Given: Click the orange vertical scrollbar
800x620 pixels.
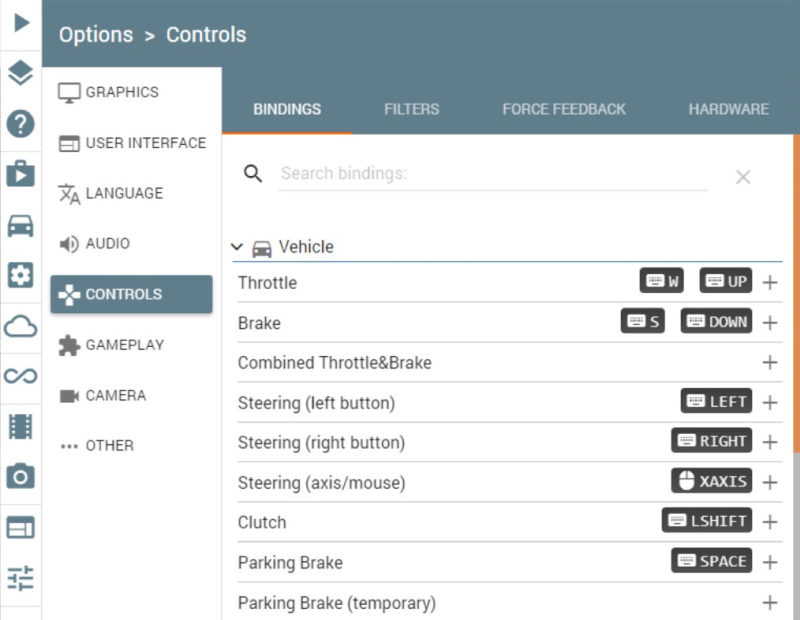Looking at the screenshot, I should [796, 290].
